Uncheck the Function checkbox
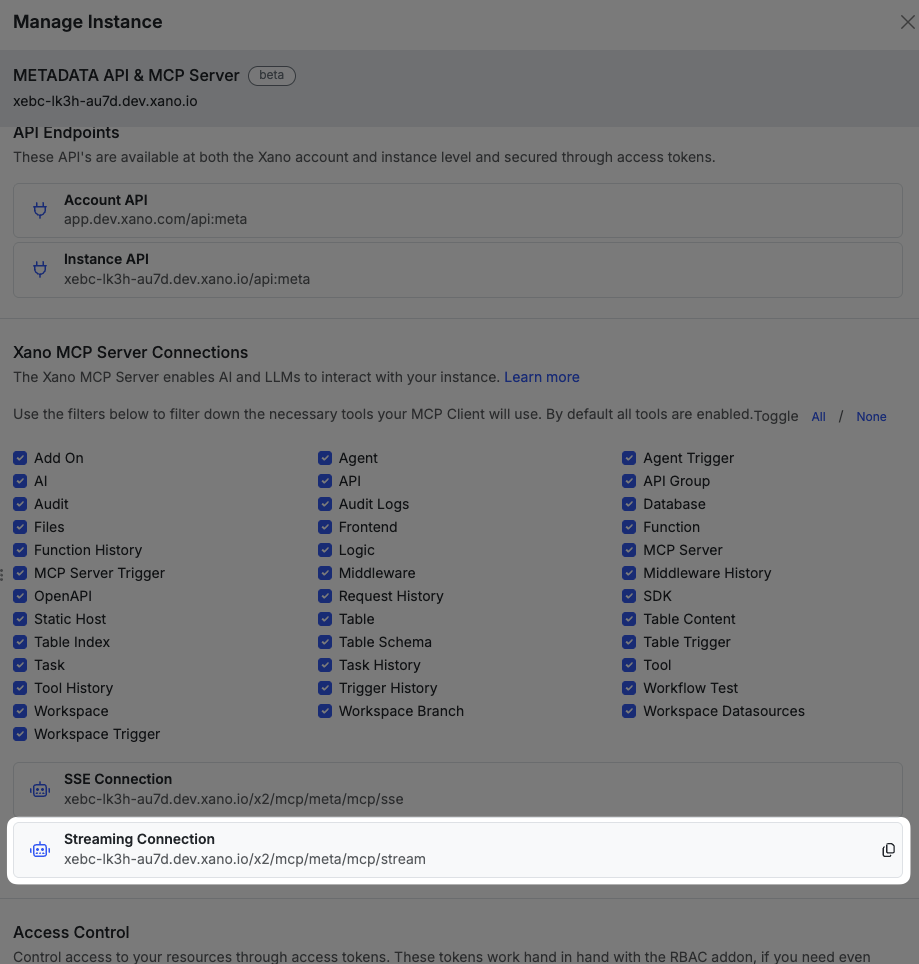The image size is (919, 964). [x=629, y=527]
